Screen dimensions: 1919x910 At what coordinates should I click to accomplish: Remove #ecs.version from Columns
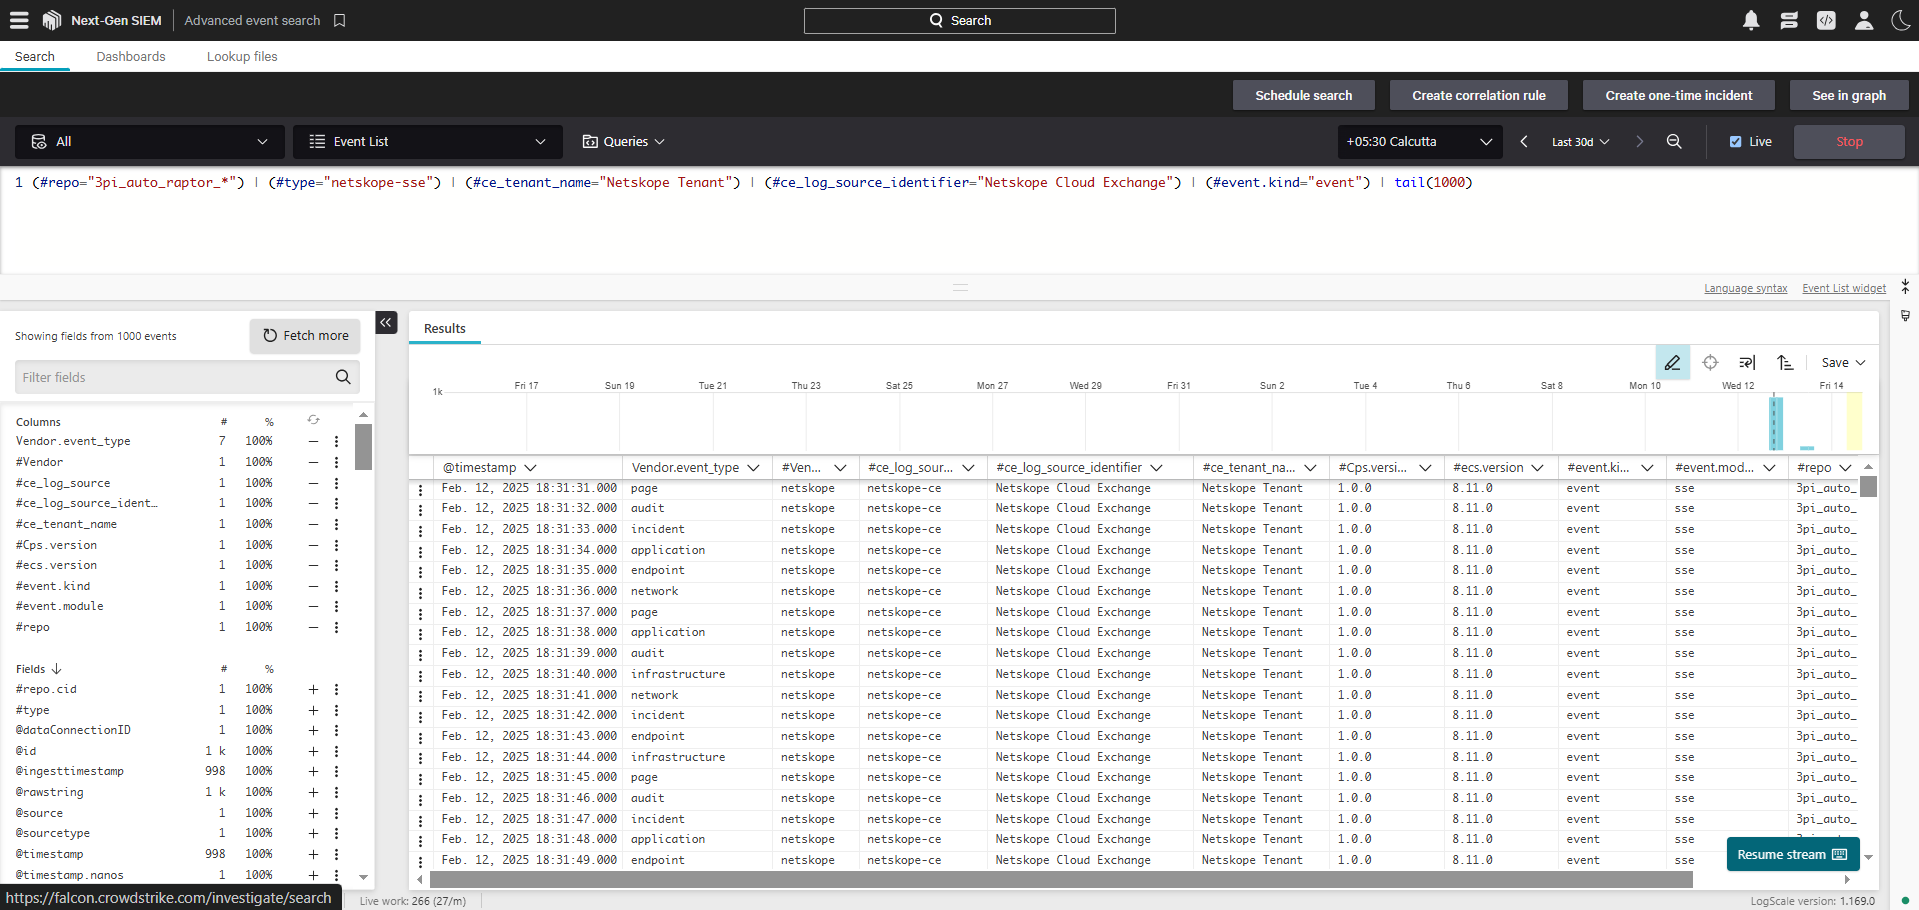[x=313, y=565]
